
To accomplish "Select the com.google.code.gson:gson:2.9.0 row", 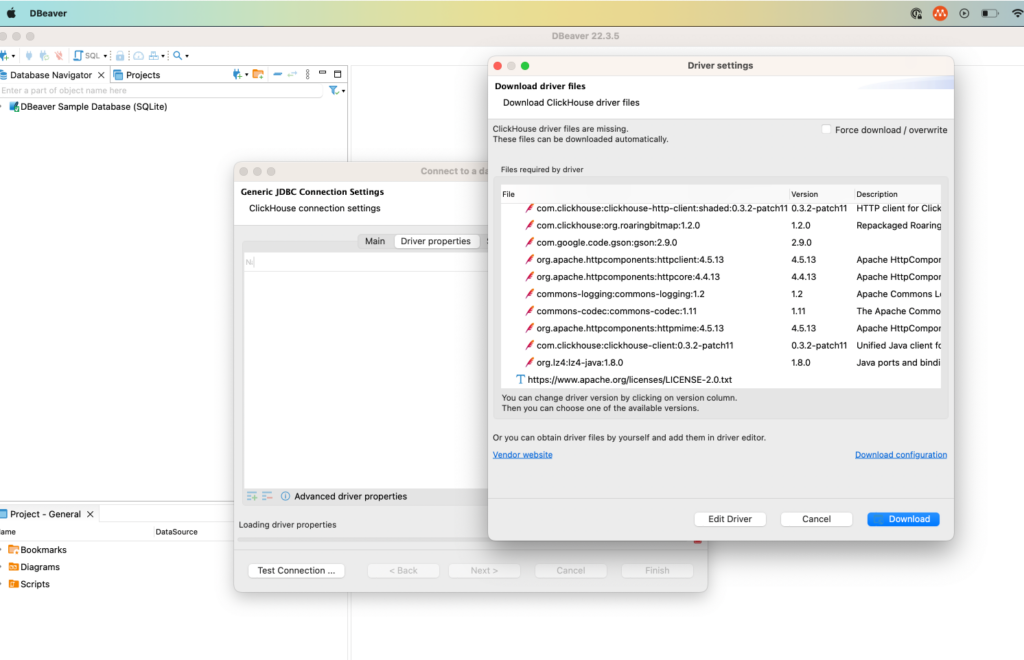I will point(721,242).
